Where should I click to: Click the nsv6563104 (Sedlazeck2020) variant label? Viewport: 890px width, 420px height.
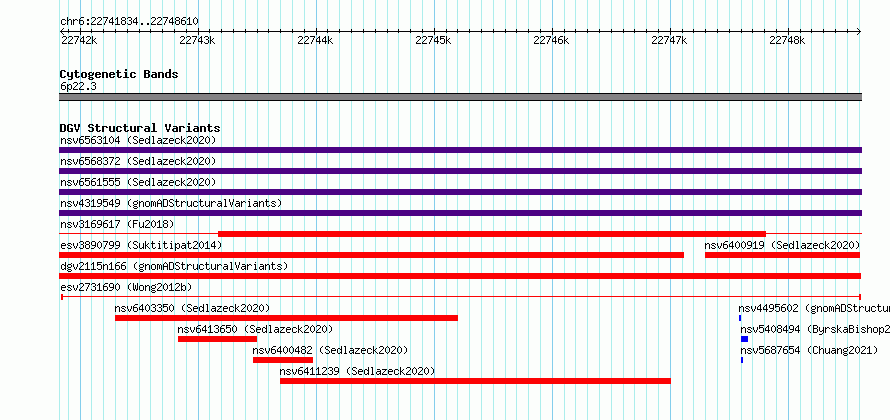point(138,140)
